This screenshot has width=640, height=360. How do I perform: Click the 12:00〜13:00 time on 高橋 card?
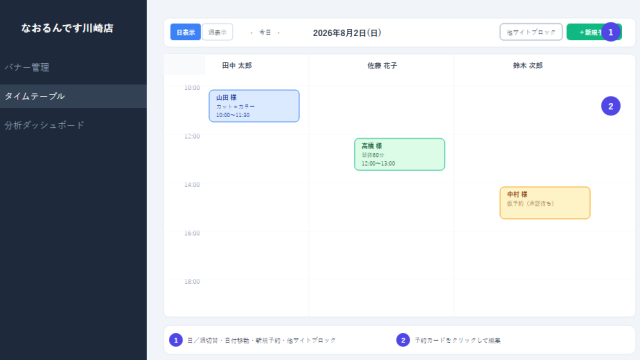point(378,164)
